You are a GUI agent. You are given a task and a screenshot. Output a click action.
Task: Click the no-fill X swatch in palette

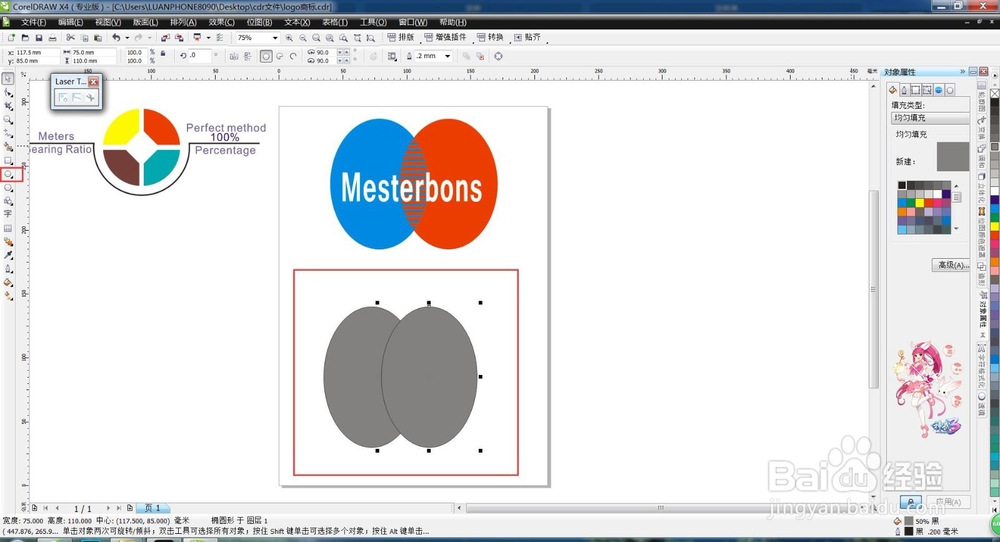(x=994, y=93)
